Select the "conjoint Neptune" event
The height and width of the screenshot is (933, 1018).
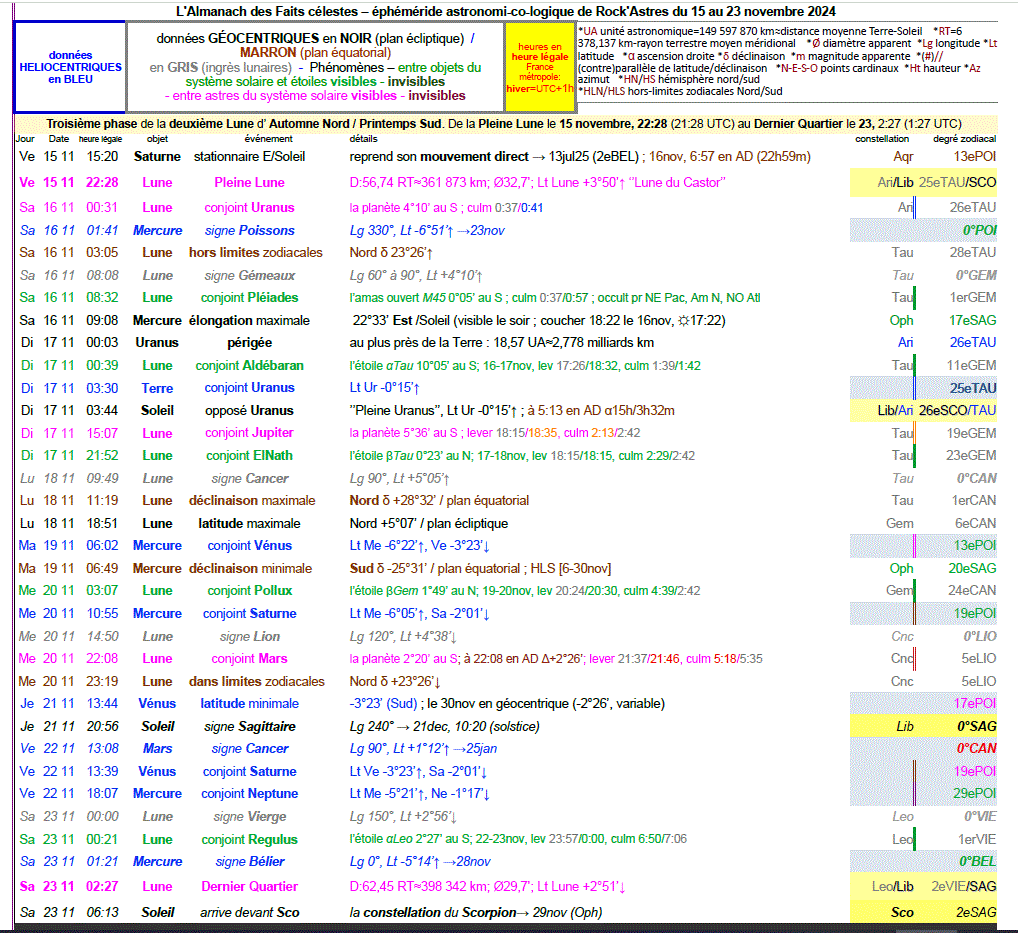click(249, 794)
